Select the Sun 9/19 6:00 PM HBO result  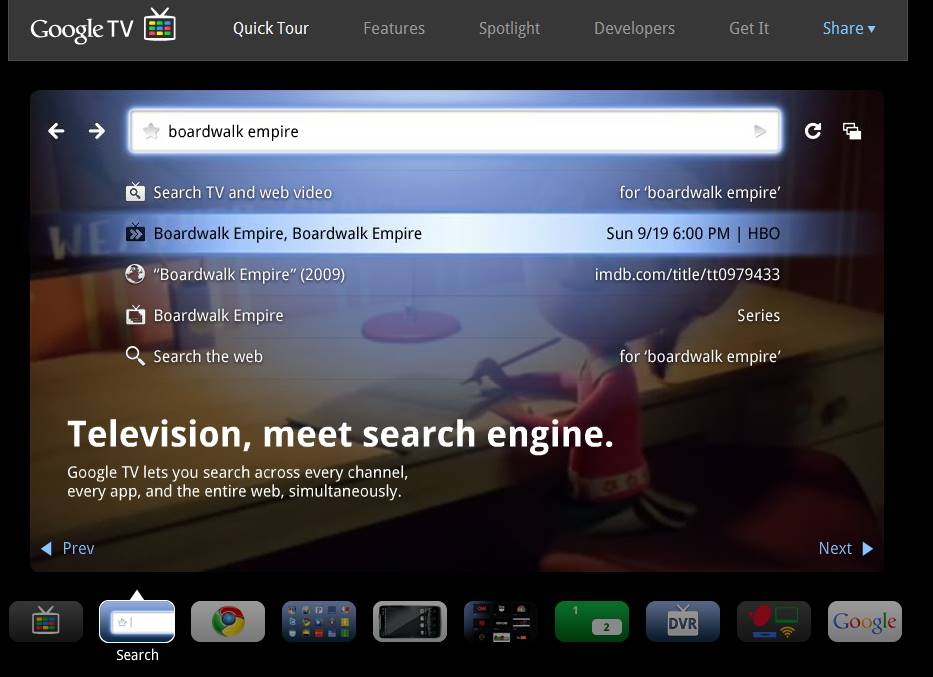tap(453, 233)
